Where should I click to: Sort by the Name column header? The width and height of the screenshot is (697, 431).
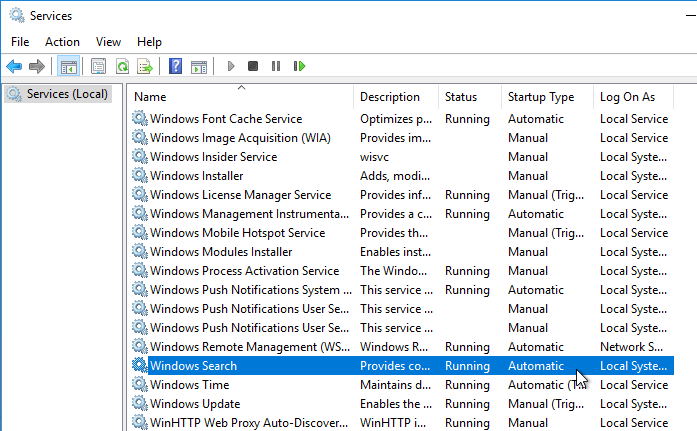coord(240,96)
